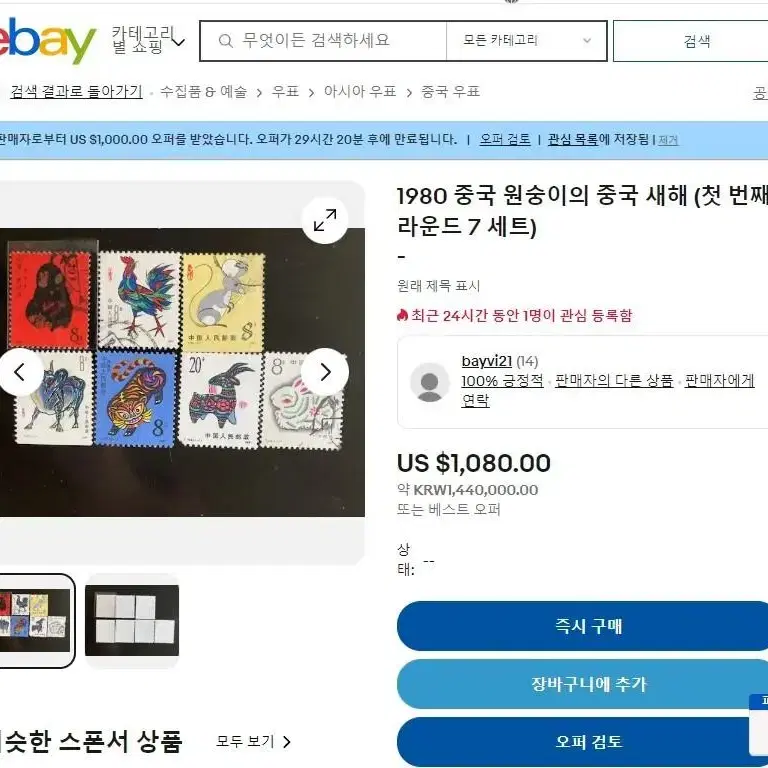Select the second thumbnail showing stamp backs
The width and height of the screenshot is (768, 768).
coord(132,621)
